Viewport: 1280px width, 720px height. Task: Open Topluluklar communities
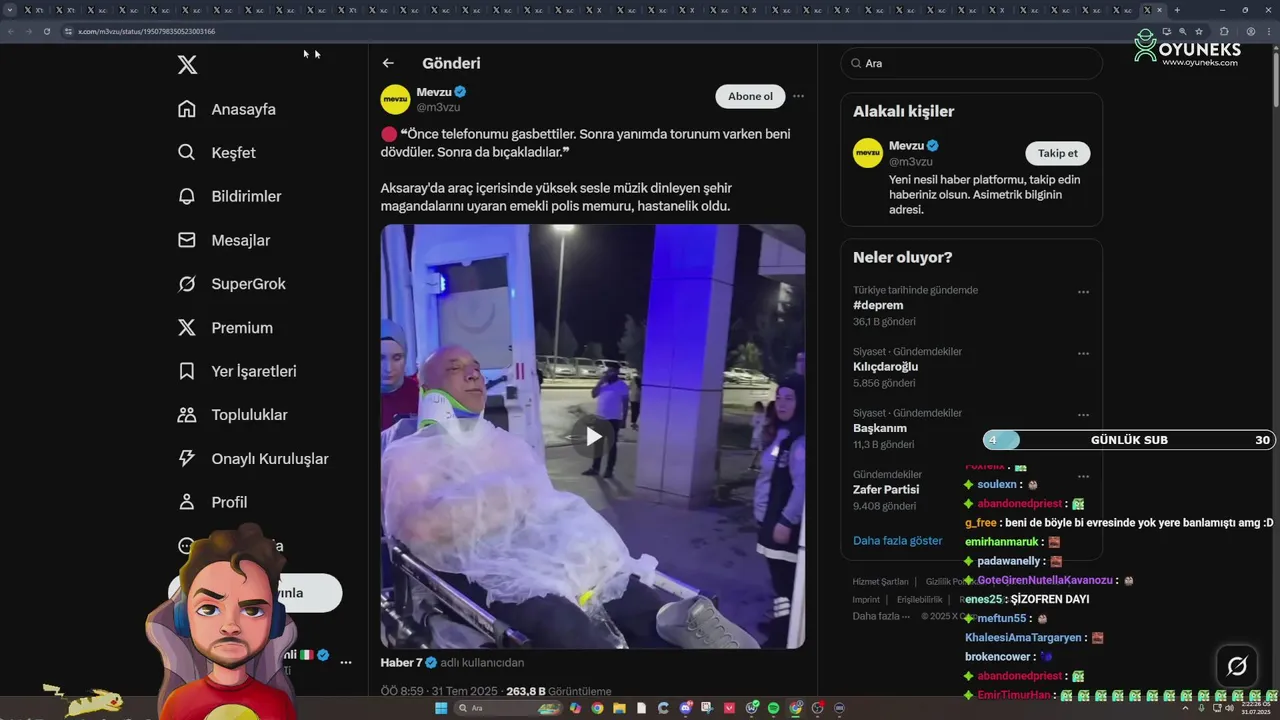pos(232,415)
